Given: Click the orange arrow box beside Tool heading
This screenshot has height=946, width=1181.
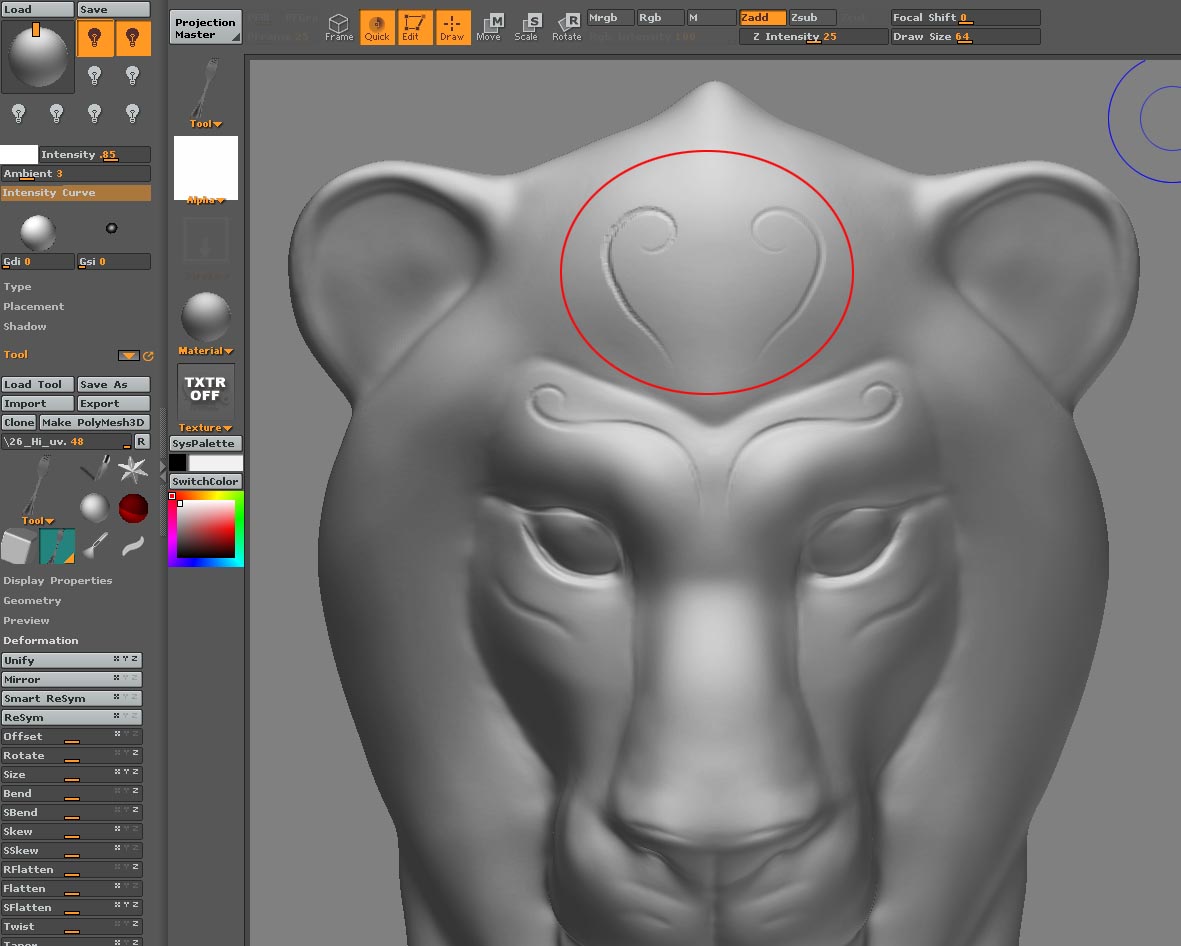Looking at the screenshot, I should pyautogui.click(x=129, y=356).
